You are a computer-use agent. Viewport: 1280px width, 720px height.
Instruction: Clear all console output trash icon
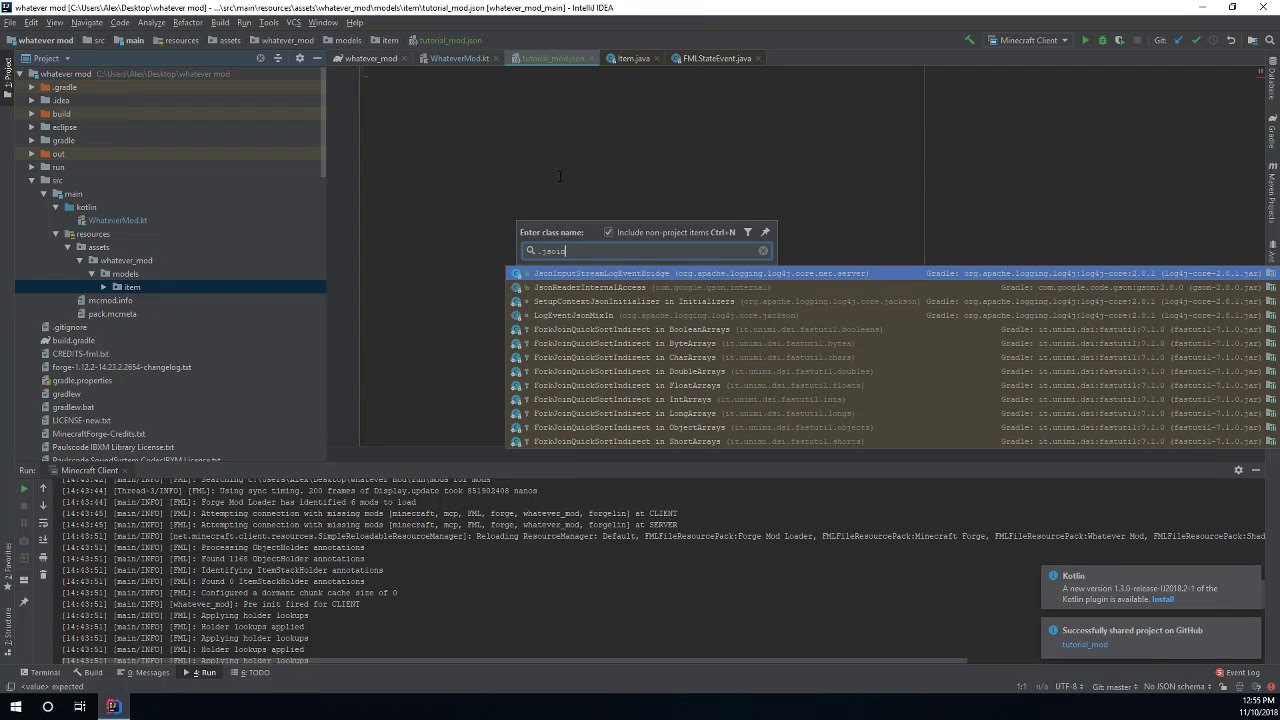coord(43,574)
